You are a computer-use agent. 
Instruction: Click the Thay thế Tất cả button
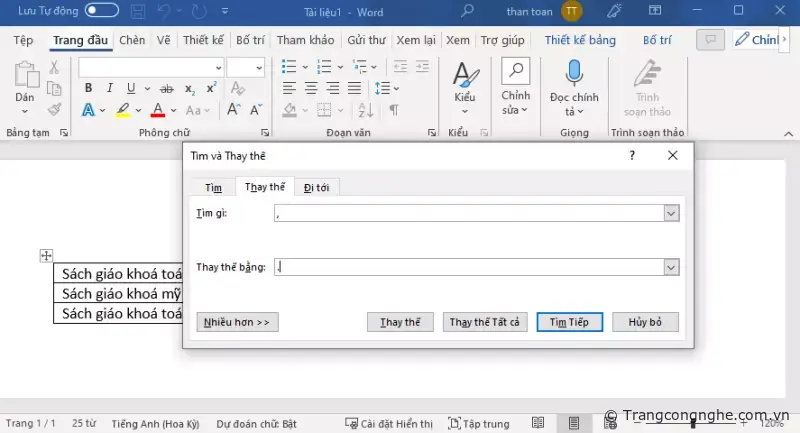[x=485, y=322]
